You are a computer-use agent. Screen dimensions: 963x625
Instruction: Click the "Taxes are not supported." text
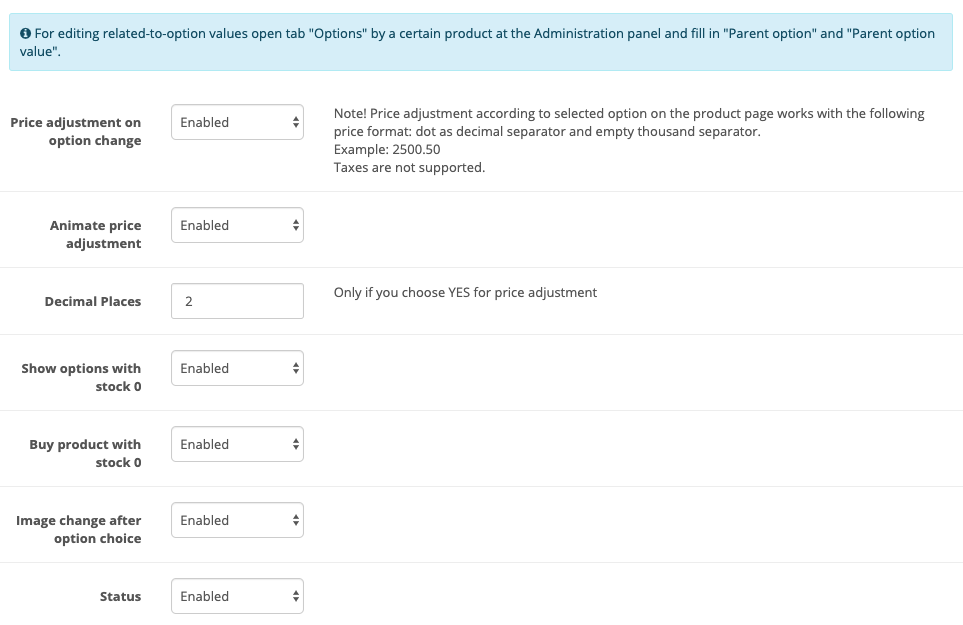(x=409, y=167)
